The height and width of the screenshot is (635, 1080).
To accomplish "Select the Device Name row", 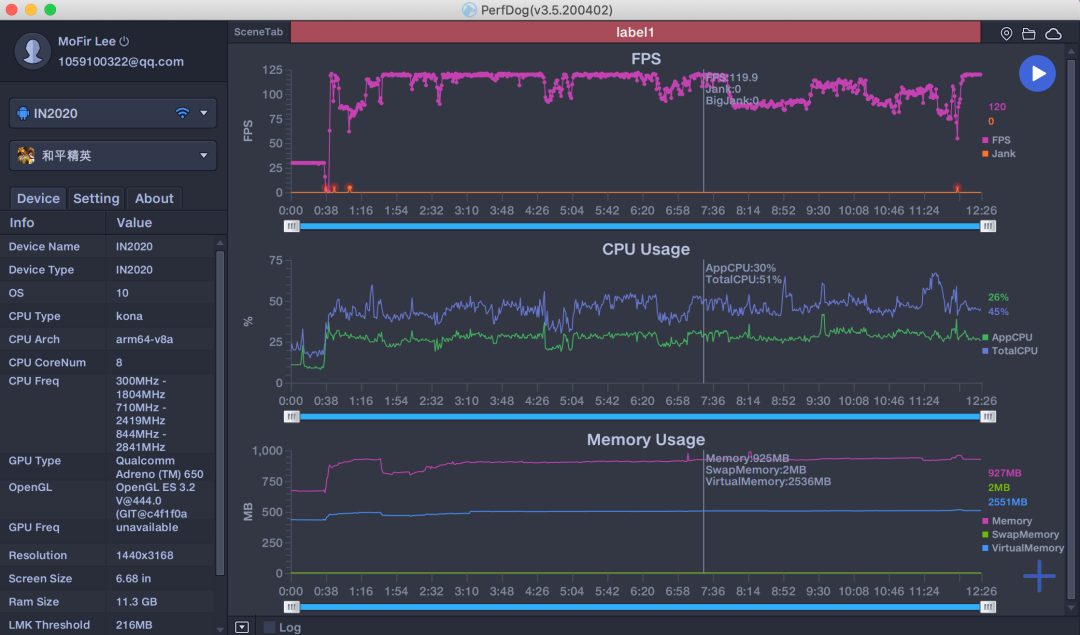I will 108,247.
